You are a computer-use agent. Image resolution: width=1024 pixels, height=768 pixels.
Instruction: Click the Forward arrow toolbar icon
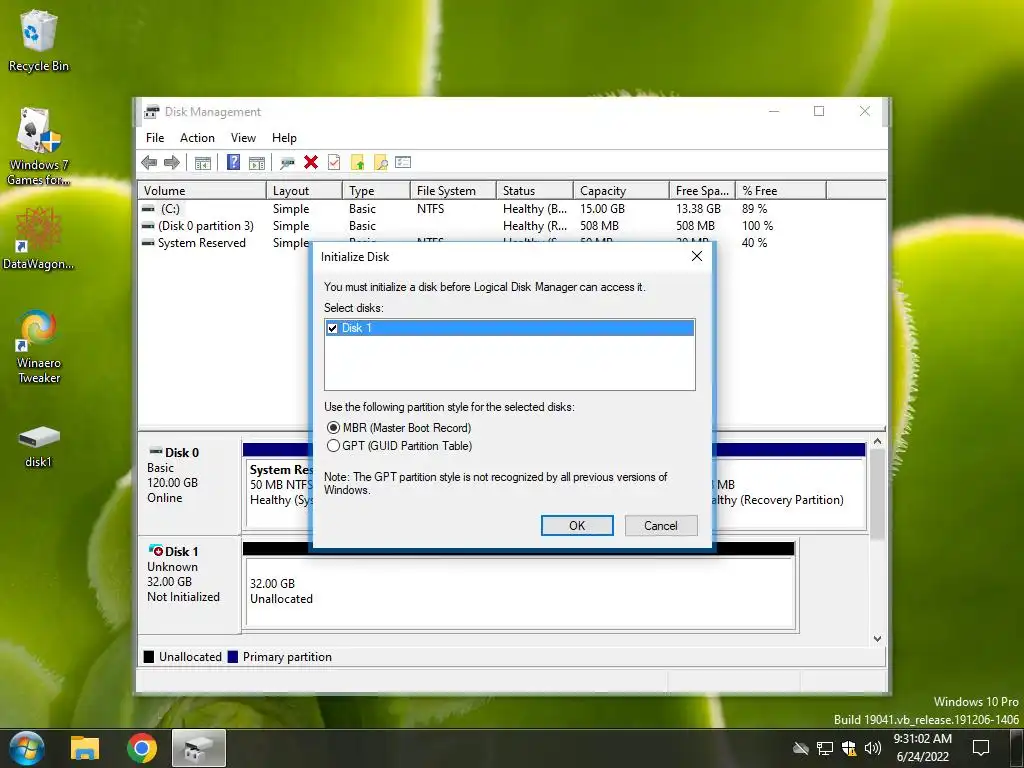[x=172, y=163]
